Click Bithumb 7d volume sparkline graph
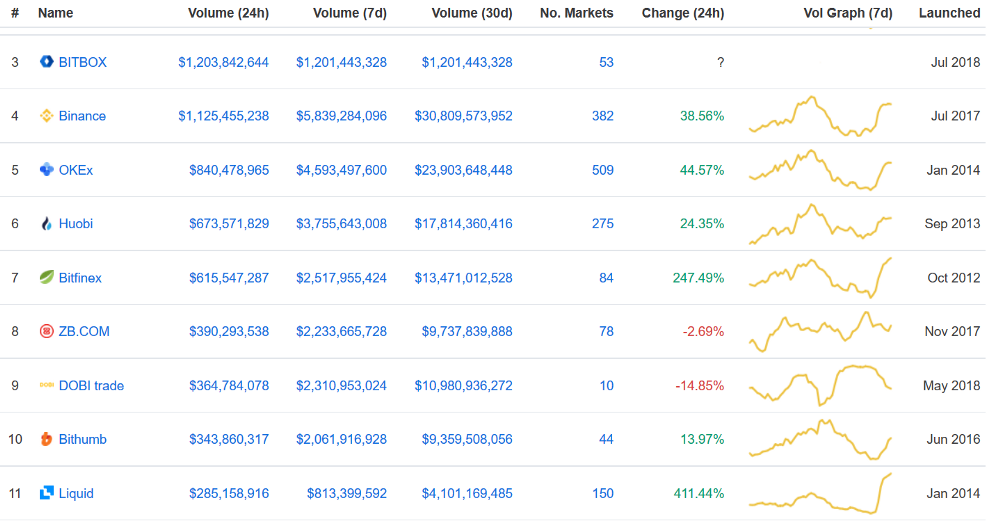This screenshot has height=525, width=1000. [820, 440]
